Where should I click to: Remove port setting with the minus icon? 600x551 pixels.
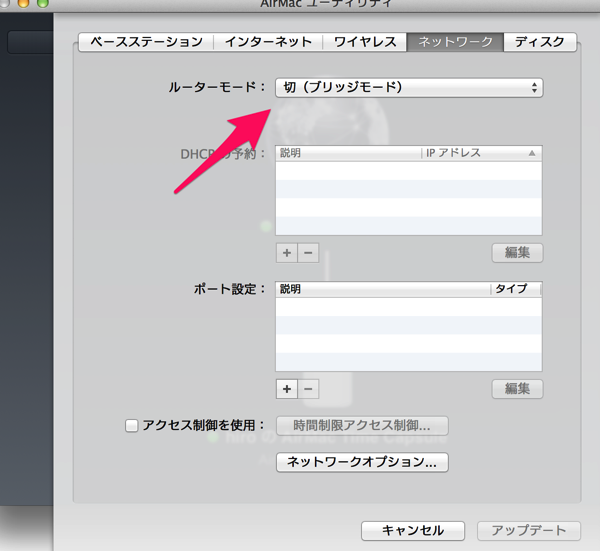coord(308,388)
